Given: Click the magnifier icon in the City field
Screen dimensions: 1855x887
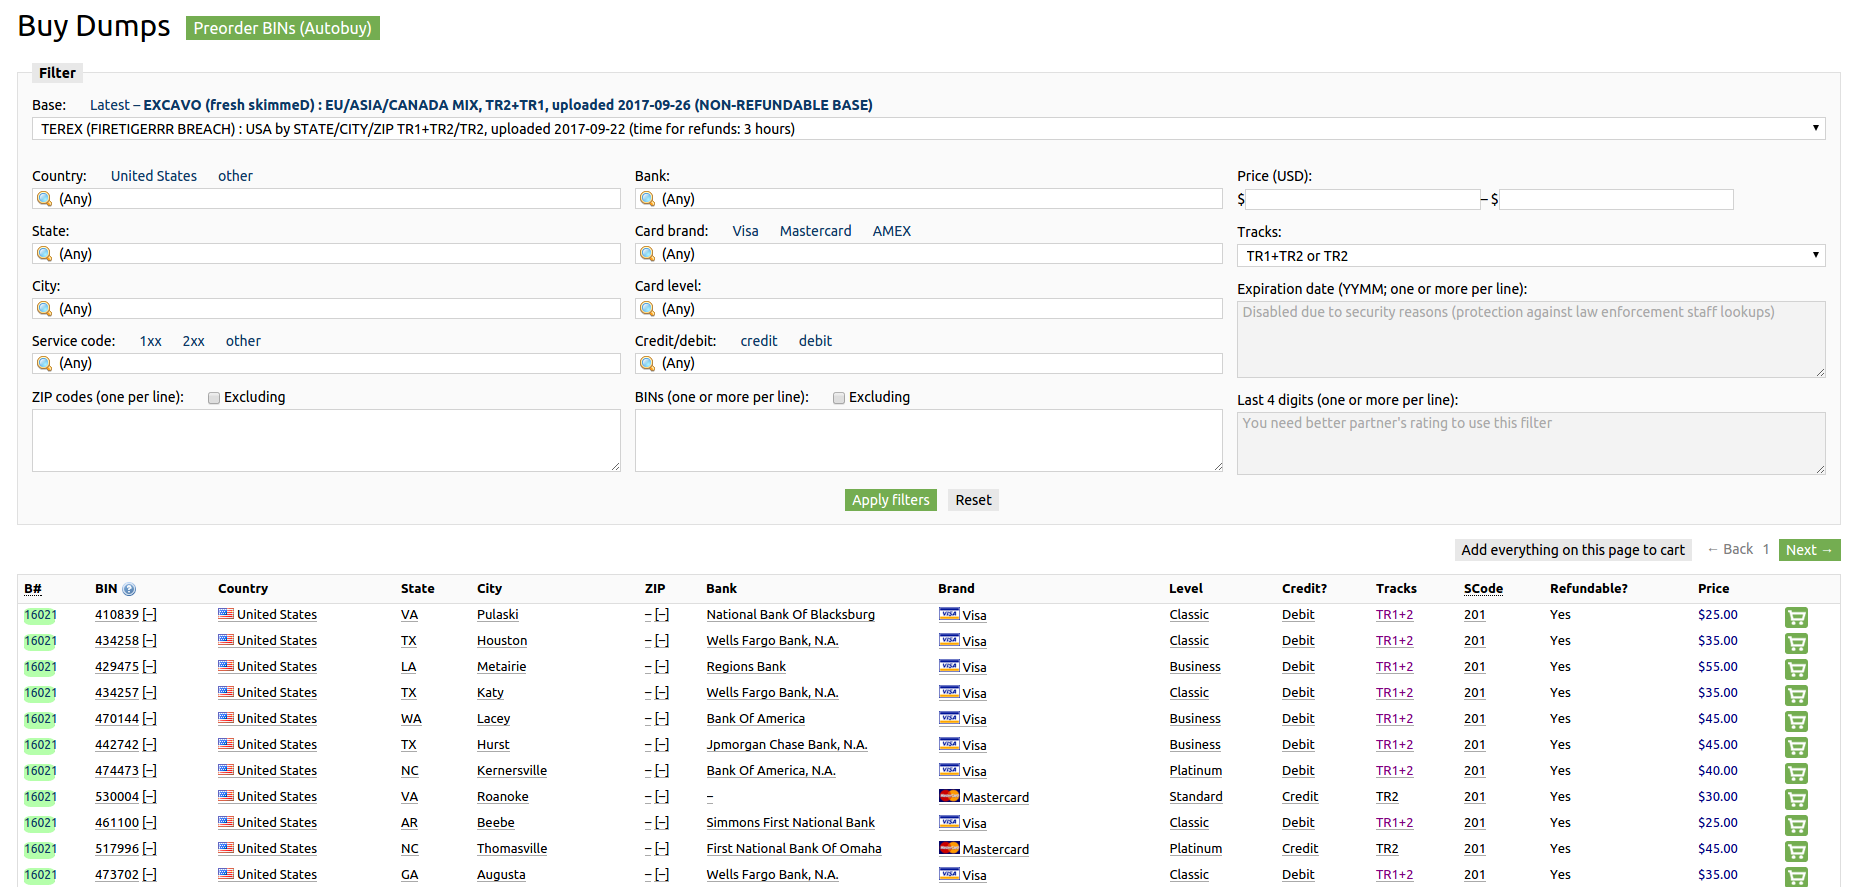Looking at the screenshot, I should click(45, 309).
